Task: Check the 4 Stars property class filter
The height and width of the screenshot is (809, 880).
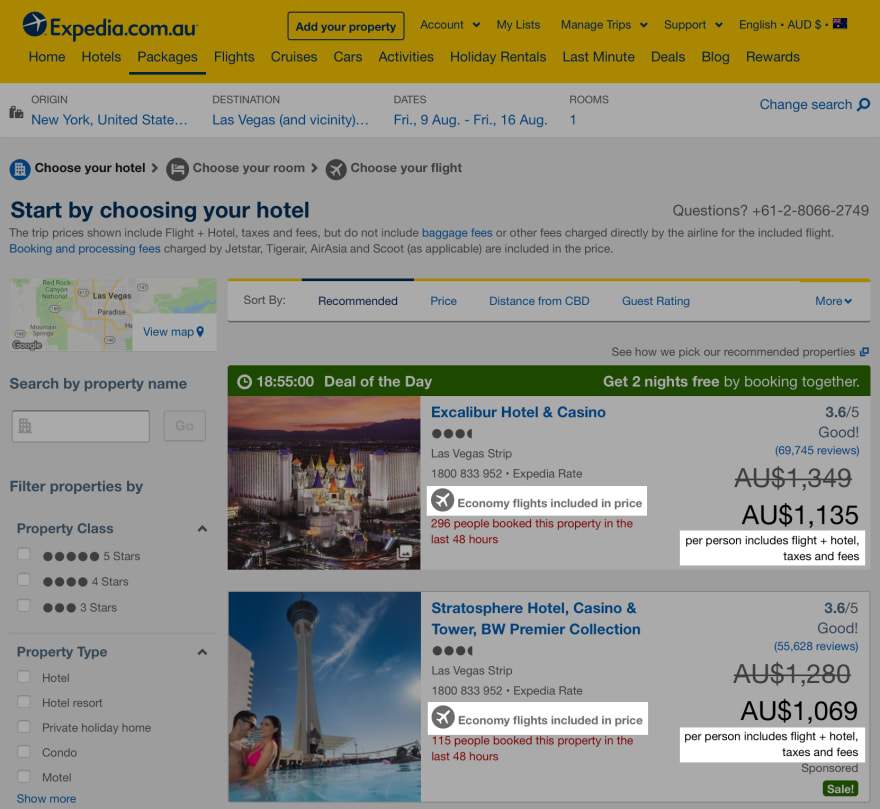Action: 24,579
